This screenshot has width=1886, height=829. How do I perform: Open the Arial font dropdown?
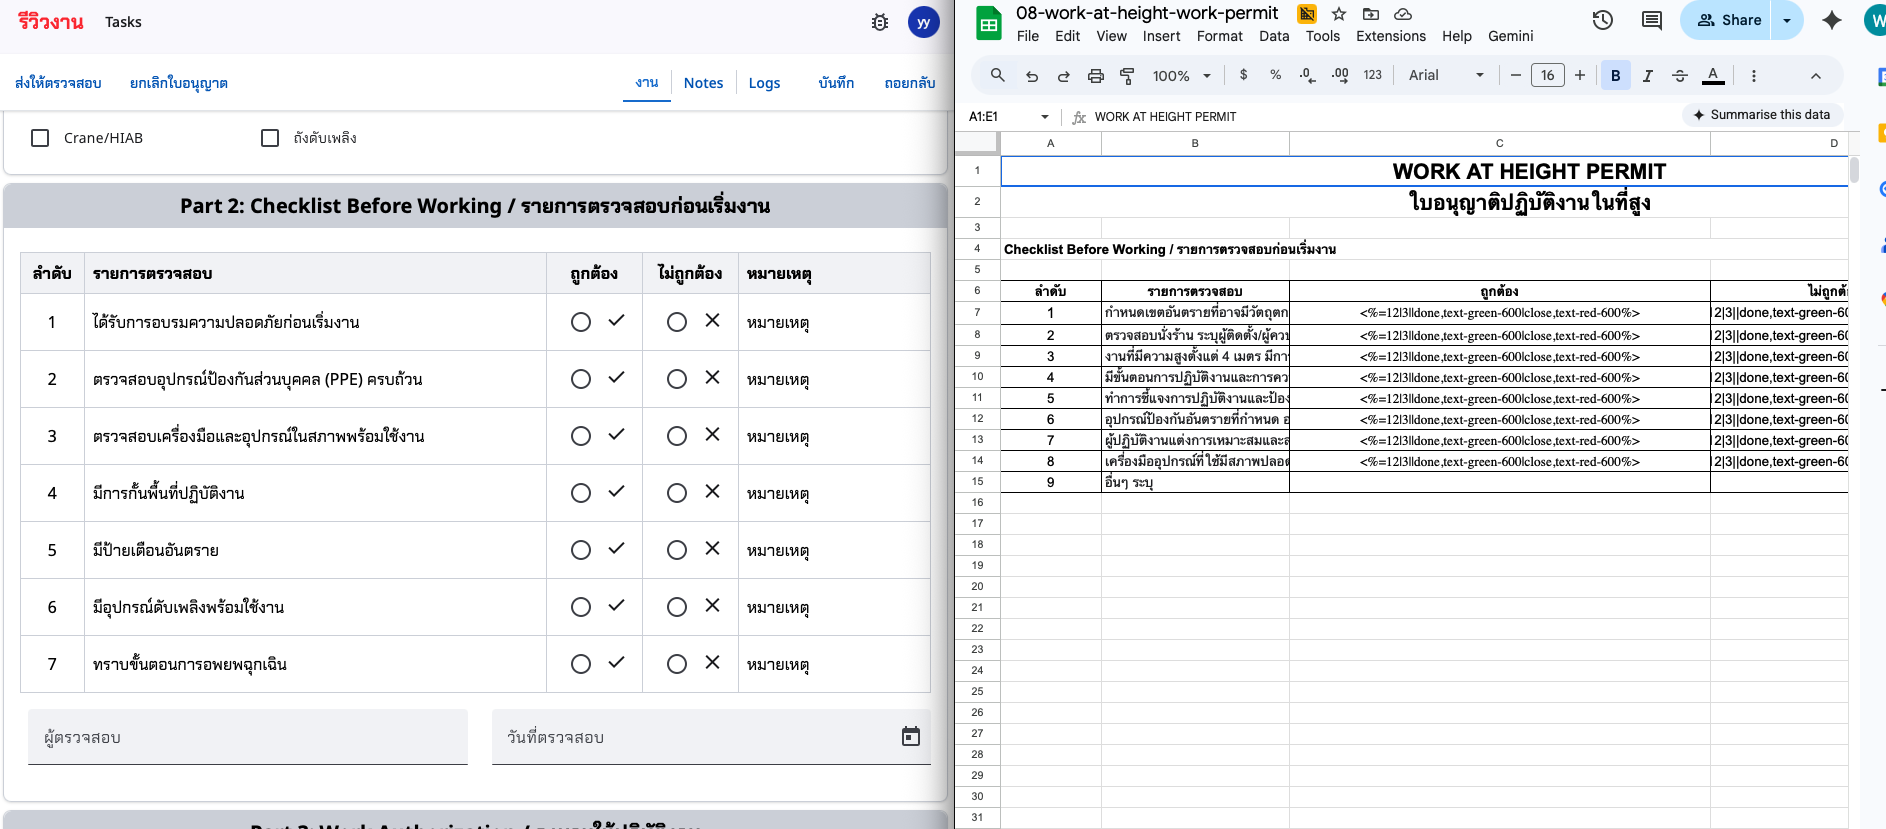[1446, 75]
